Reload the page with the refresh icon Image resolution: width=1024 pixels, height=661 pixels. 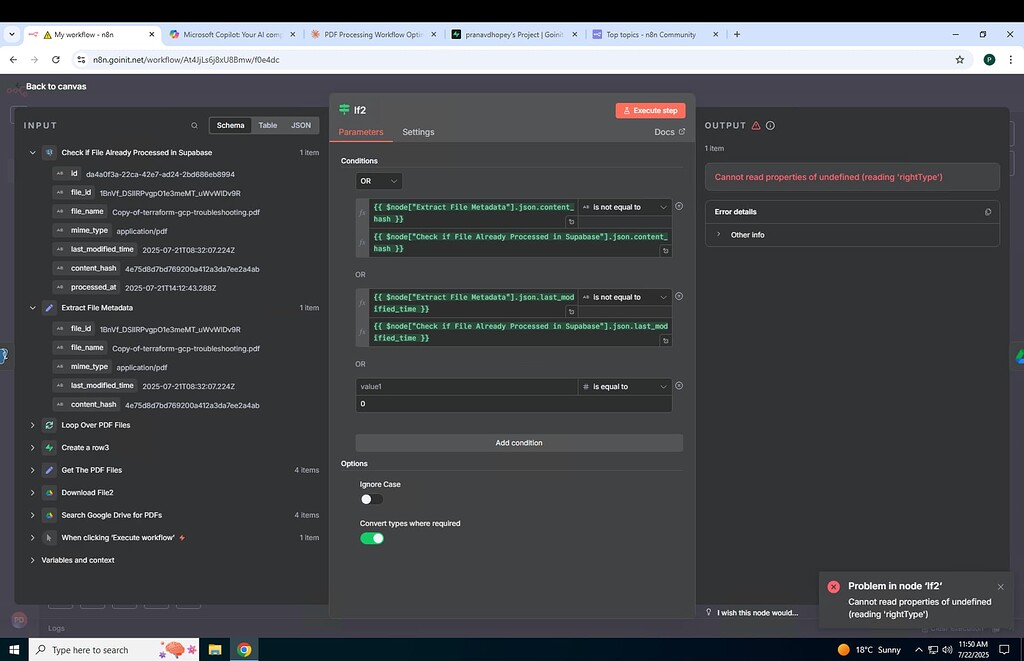click(59, 60)
